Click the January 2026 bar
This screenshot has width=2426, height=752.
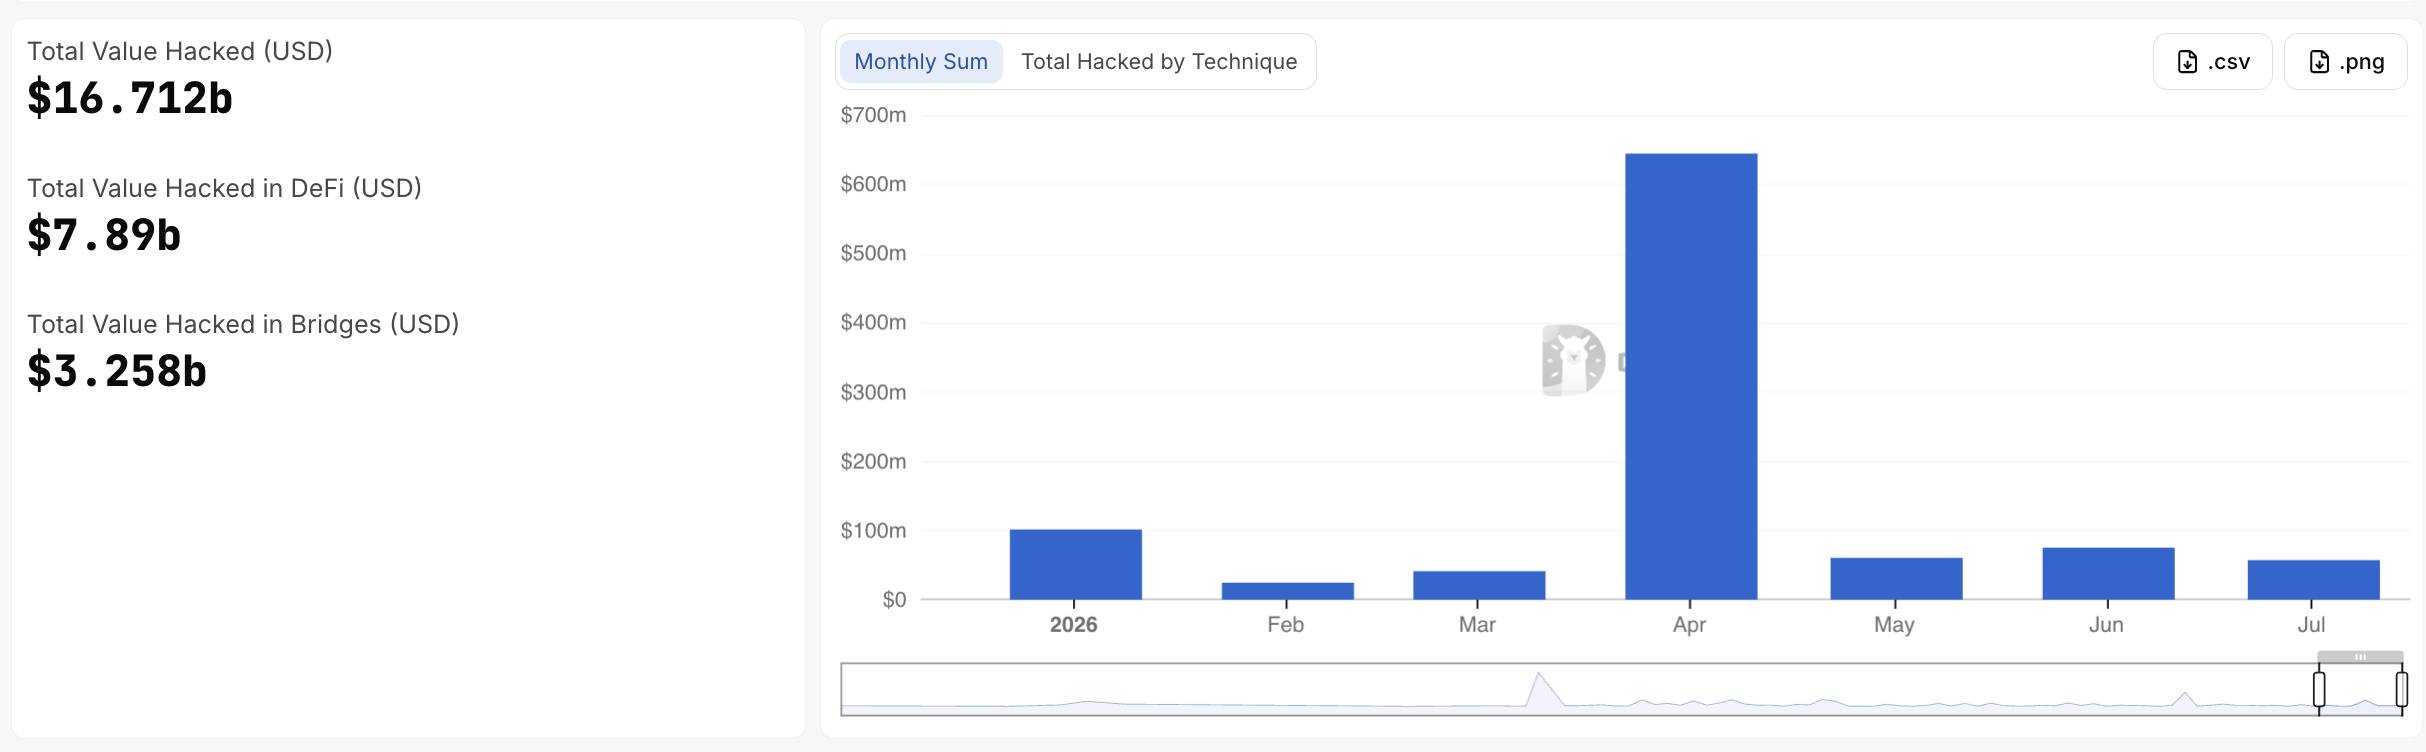(1076, 565)
